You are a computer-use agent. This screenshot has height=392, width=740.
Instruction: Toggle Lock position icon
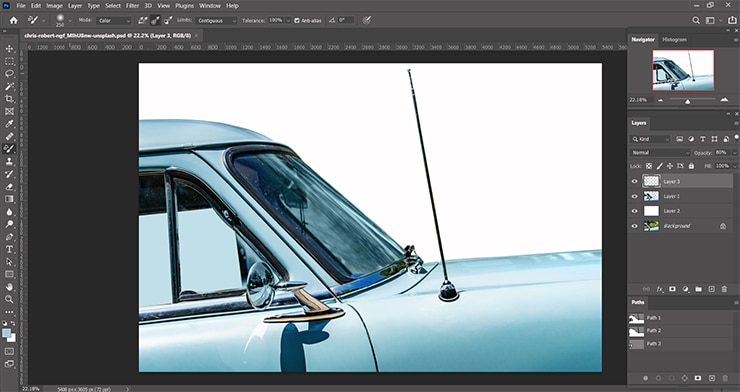click(670, 166)
